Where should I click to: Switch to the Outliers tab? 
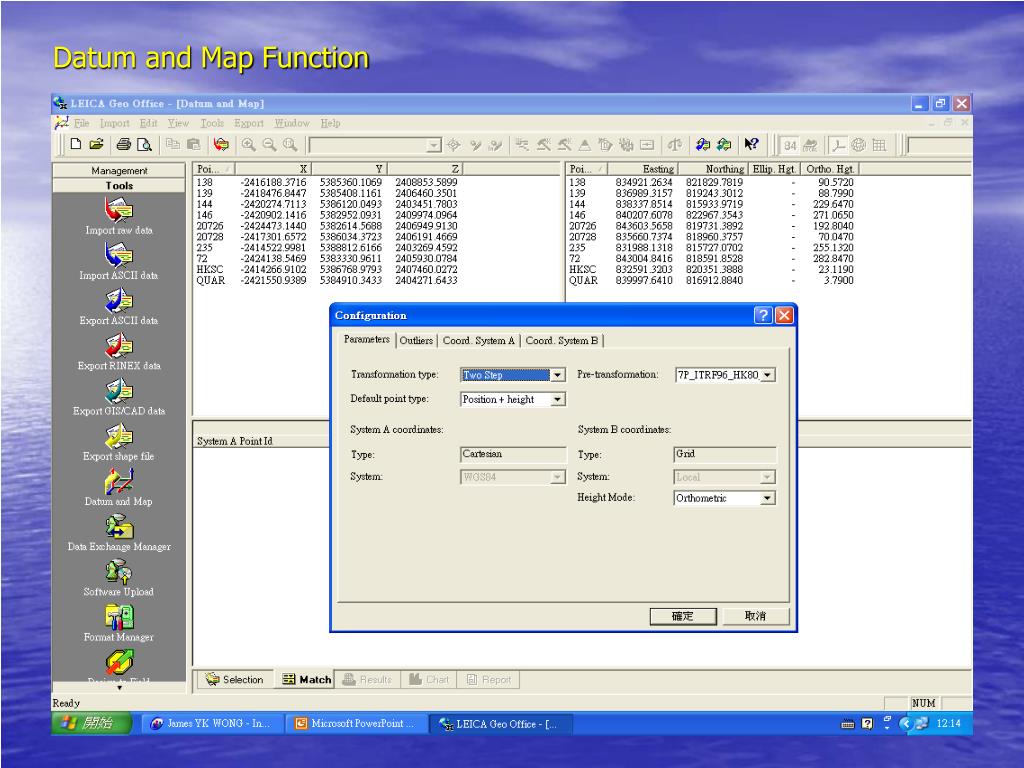click(416, 340)
